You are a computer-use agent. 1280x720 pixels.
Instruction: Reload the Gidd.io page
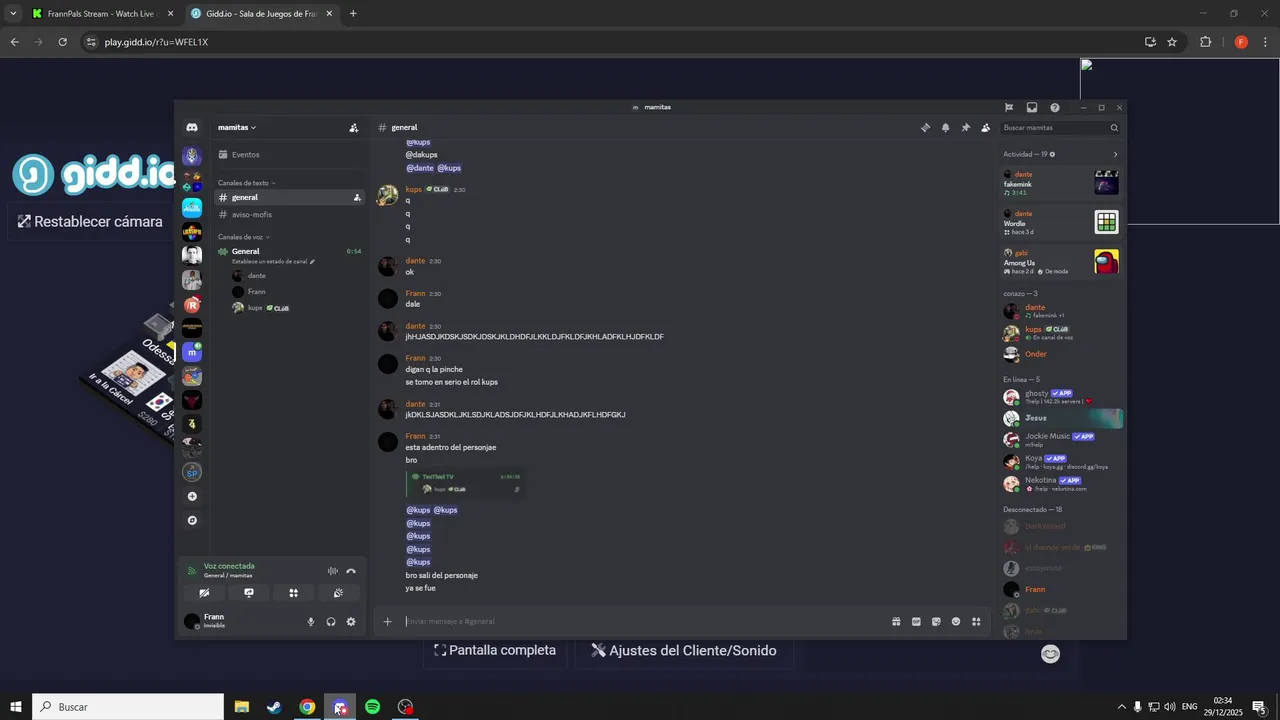click(x=62, y=42)
